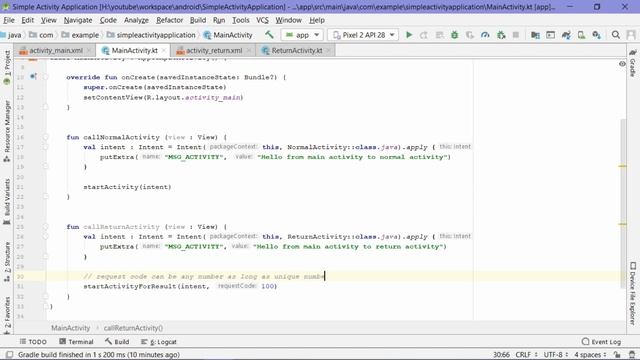This screenshot has height=360, width=640.
Task: Open the app run configuration dropdown
Action: (302, 35)
